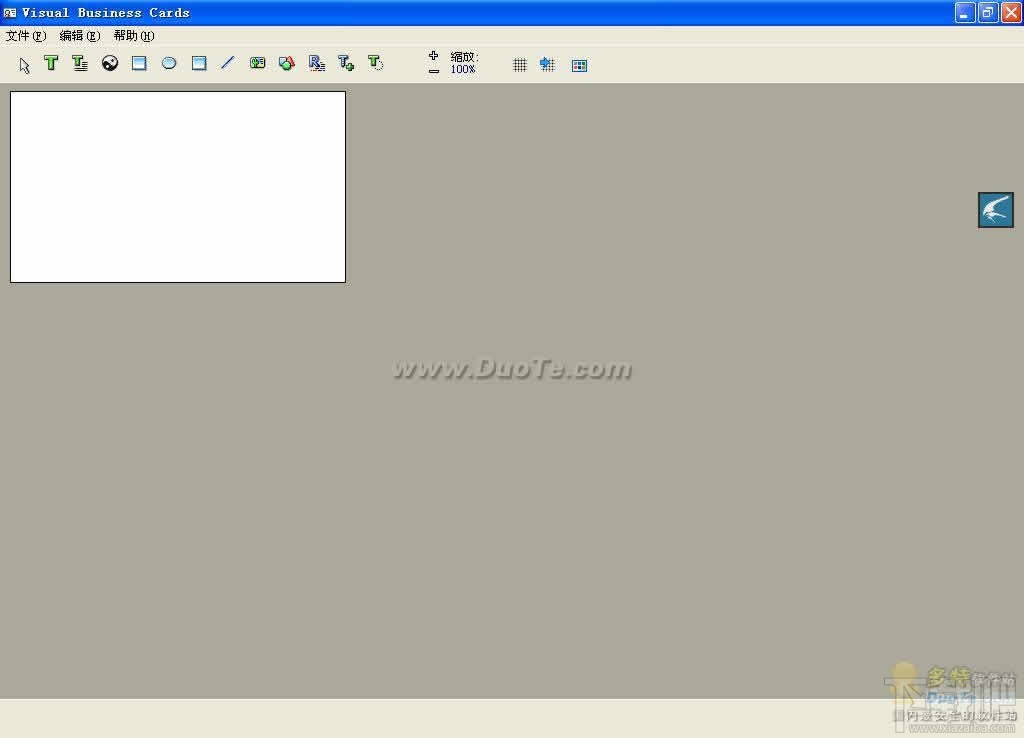Select the ellipse shape tool

pos(169,63)
